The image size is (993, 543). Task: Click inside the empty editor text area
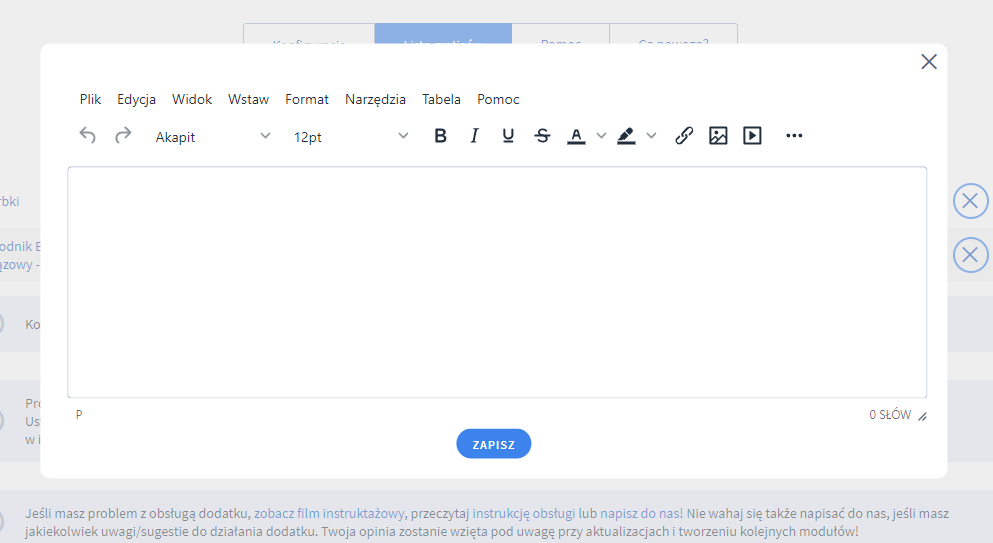497,282
